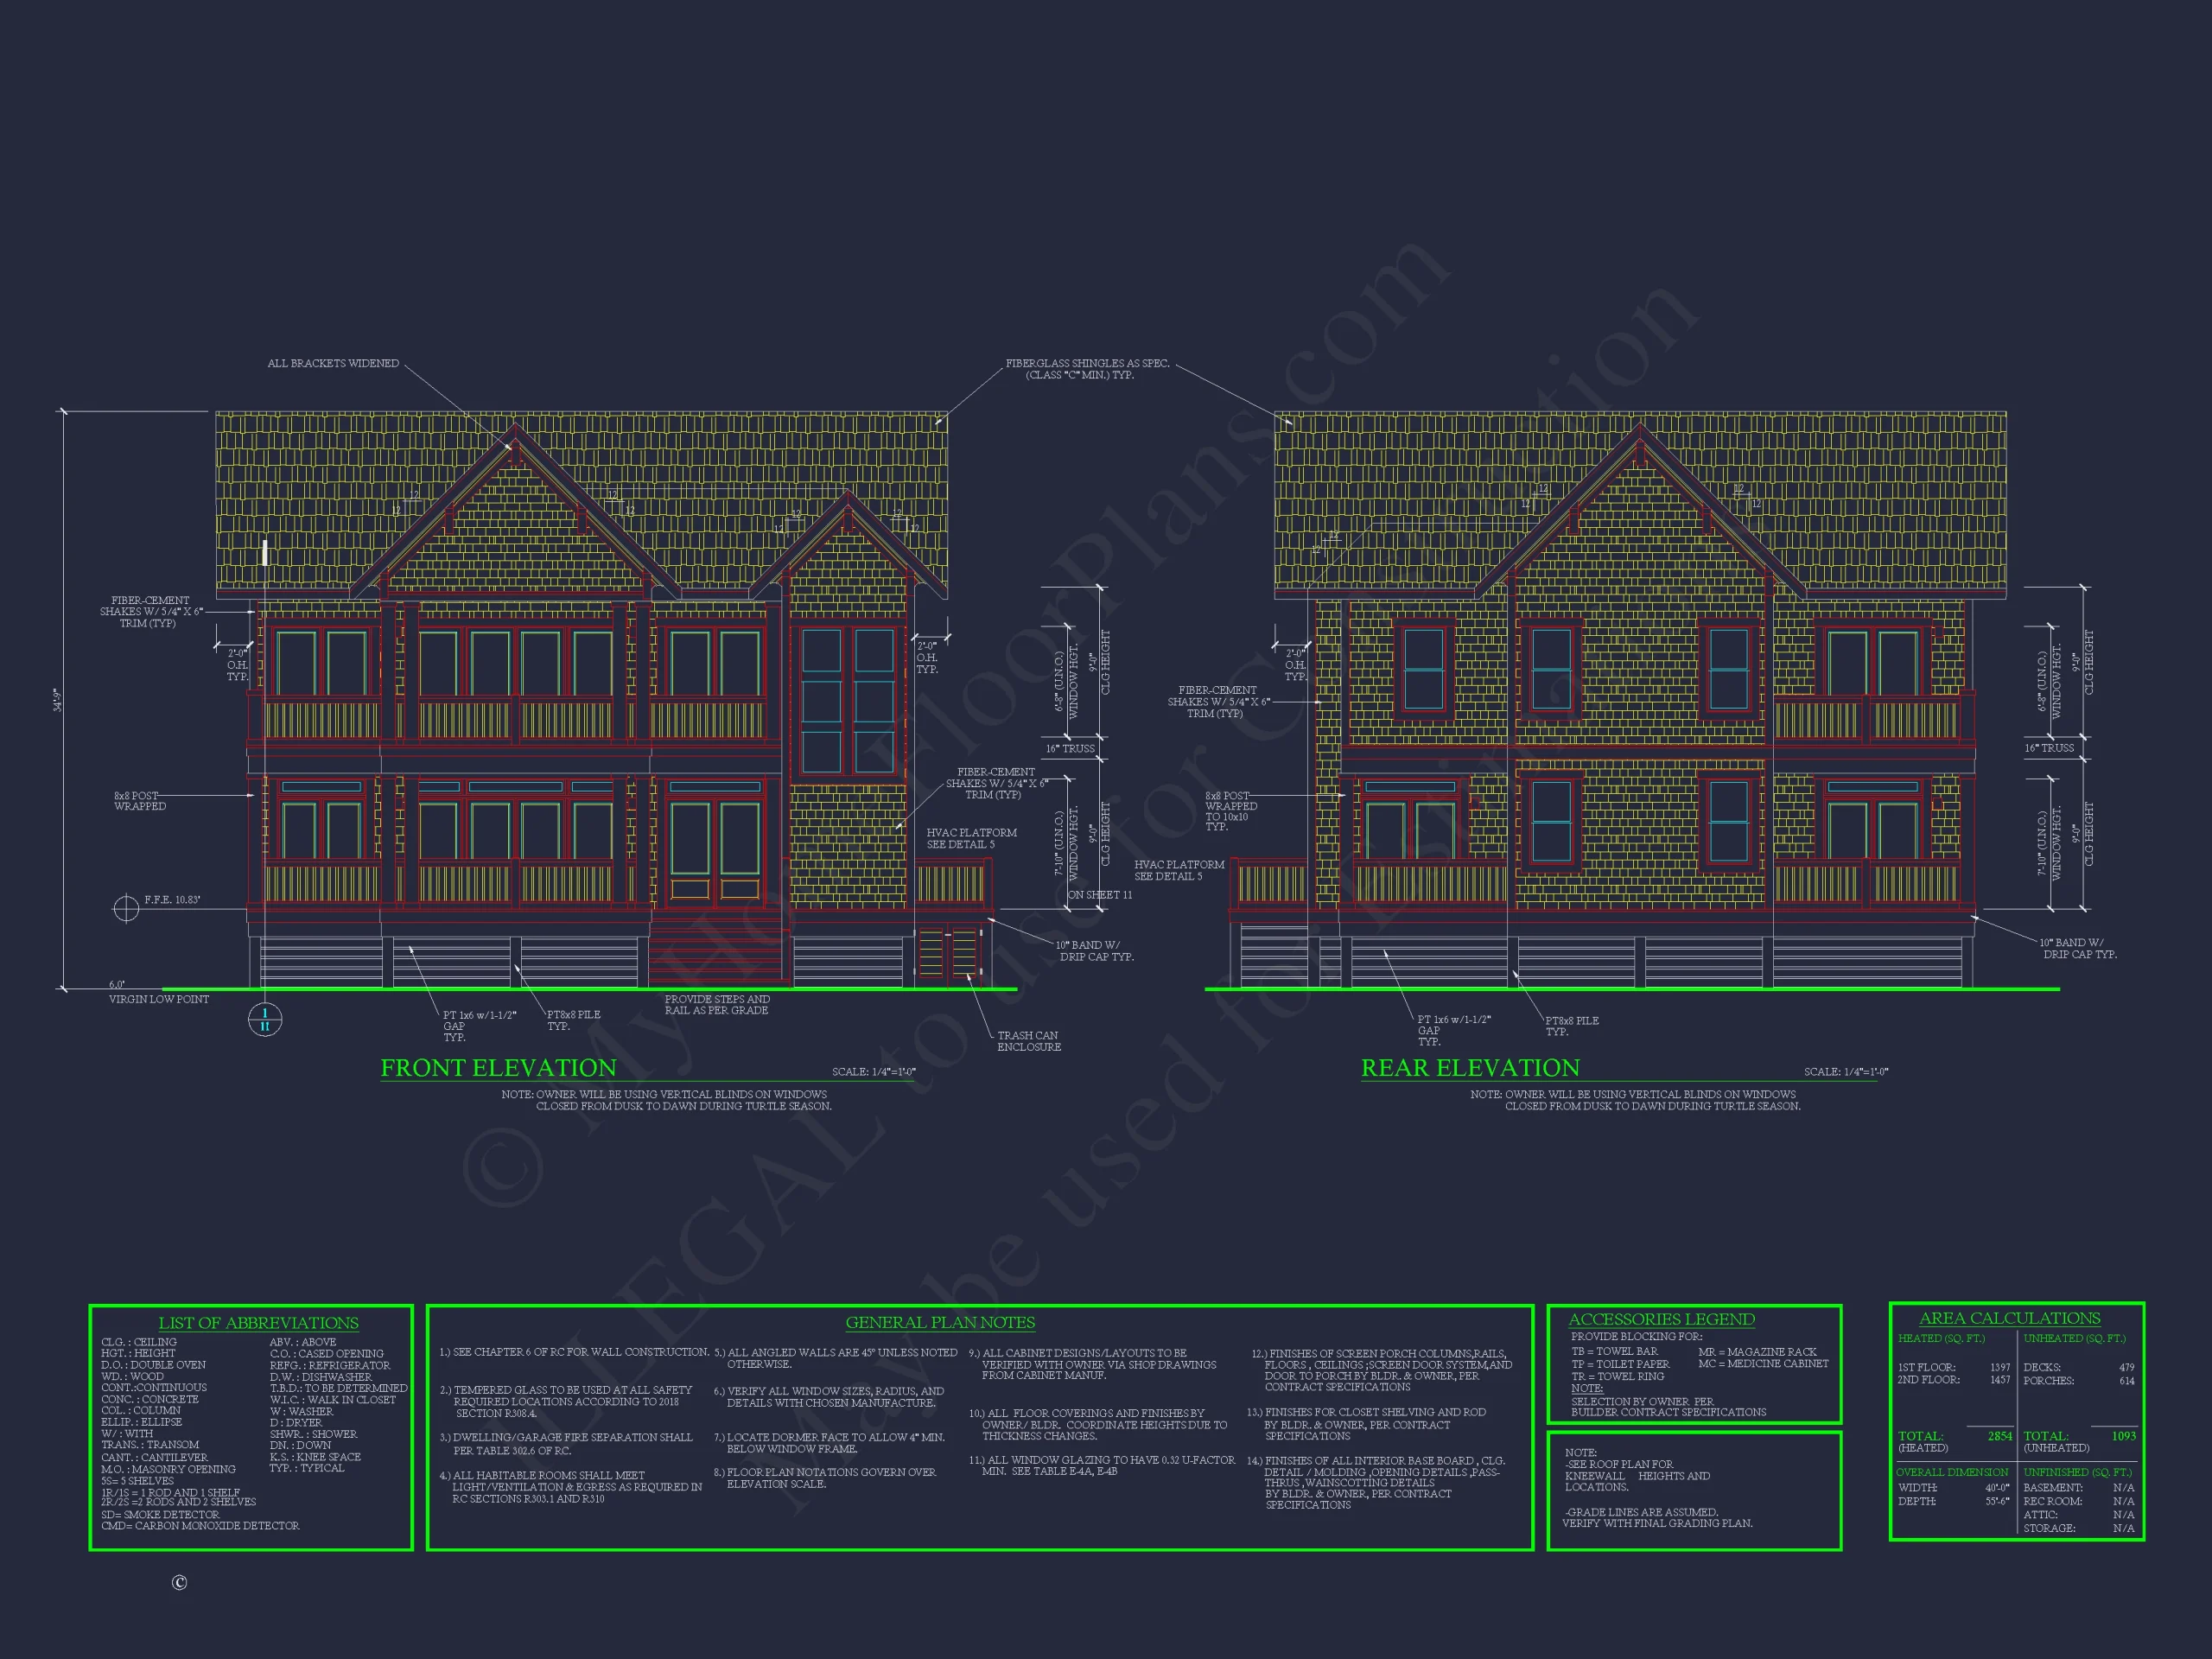Select the 'REAR ELEVATION' title
Viewport: 2212px width, 1659px height.
coord(1470,1067)
